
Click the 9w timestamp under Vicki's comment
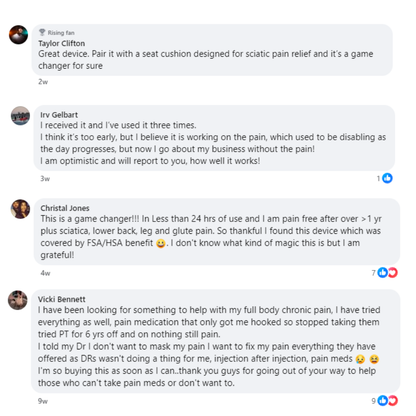coord(43,401)
